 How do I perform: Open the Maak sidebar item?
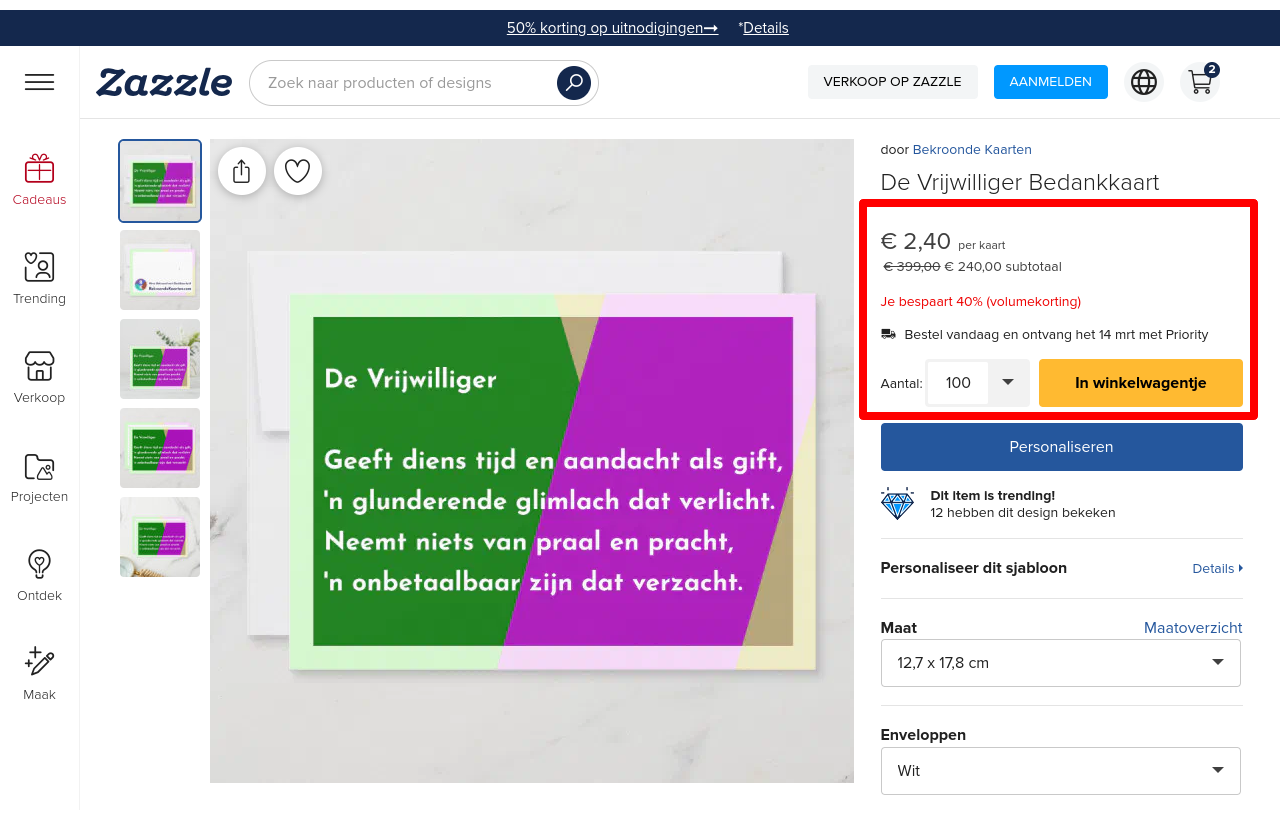click(x=39, y=673)
